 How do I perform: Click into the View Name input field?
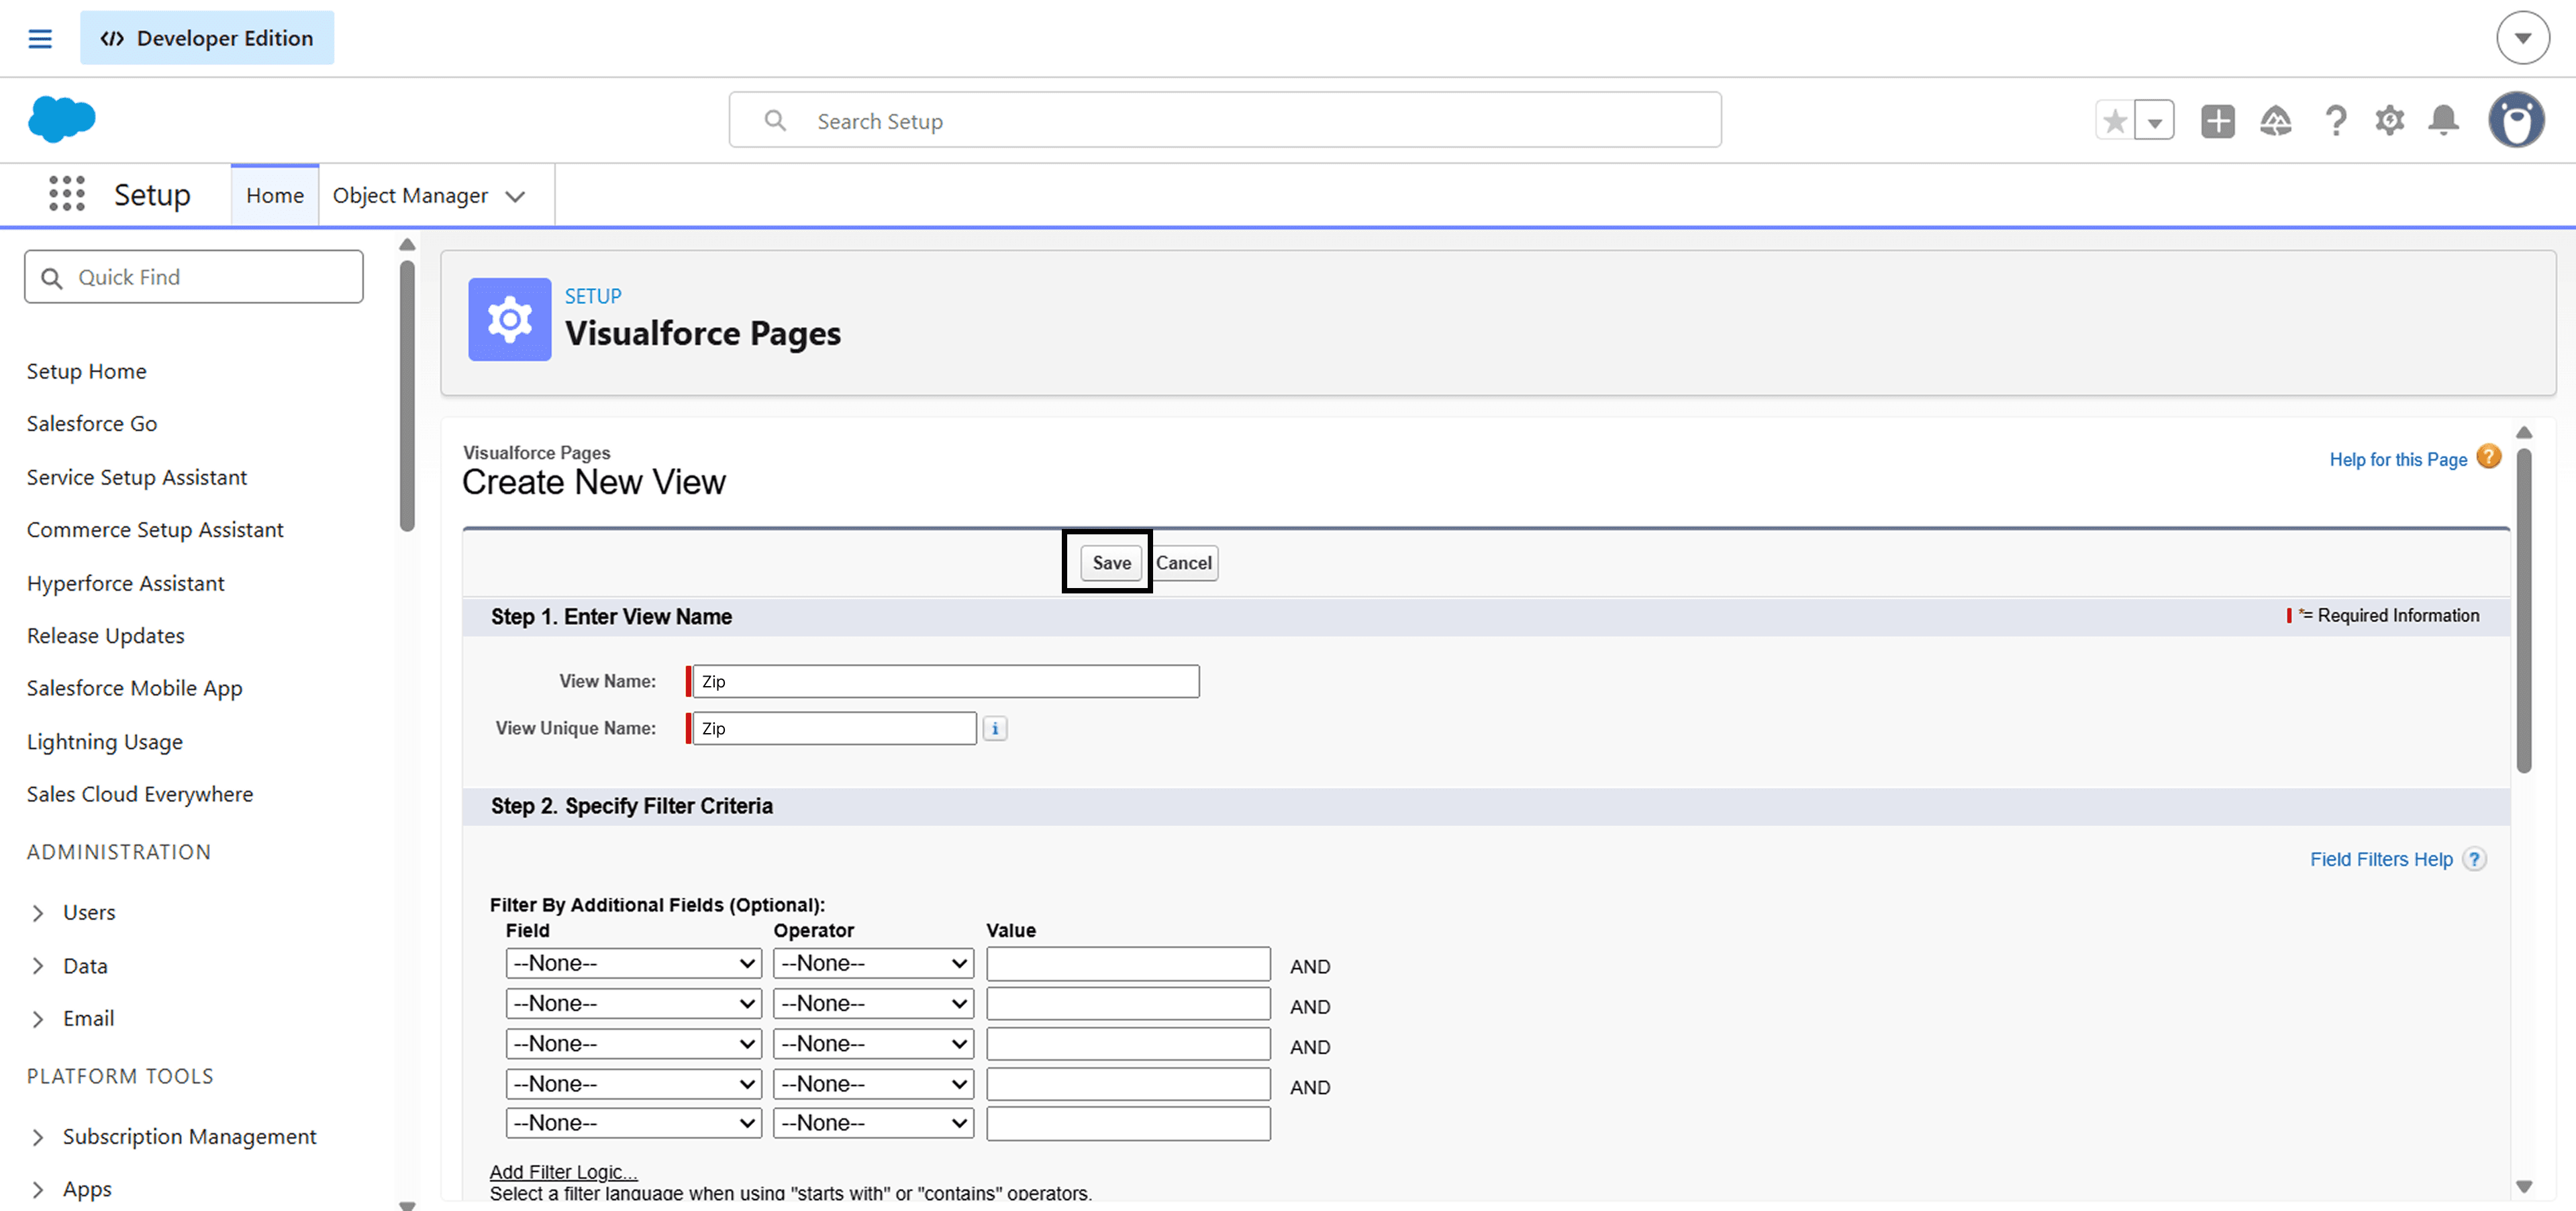945,681
